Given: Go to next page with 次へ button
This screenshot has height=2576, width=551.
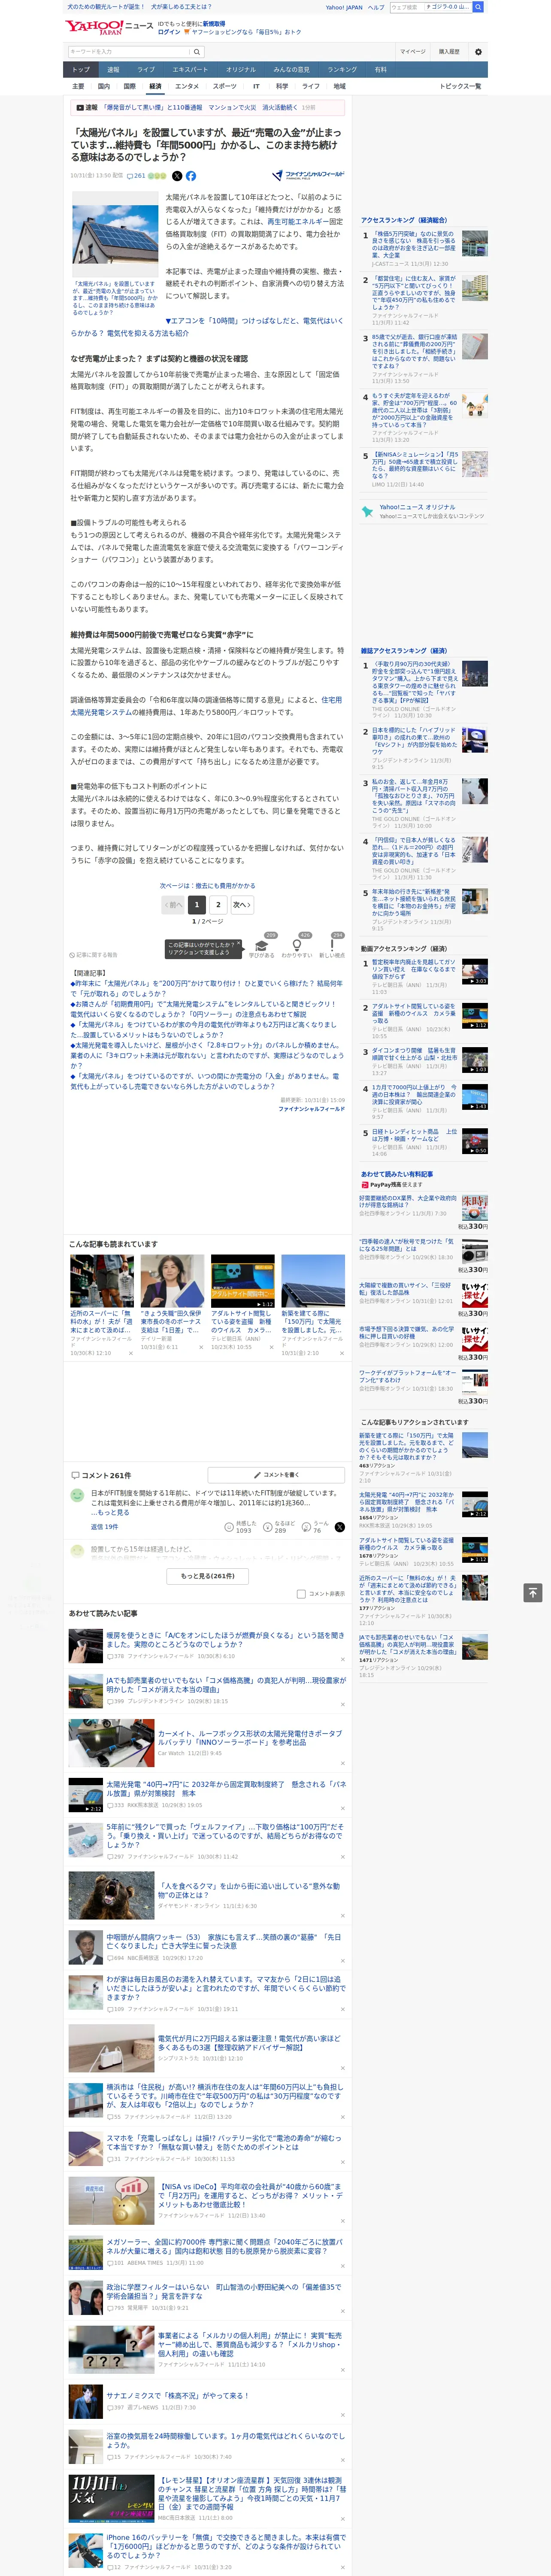Looking at the screenshot, I should point(242,905).
